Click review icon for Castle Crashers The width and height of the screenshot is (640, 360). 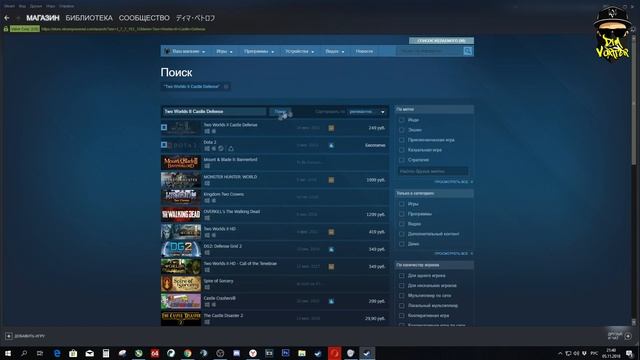click(x=331, y=301)
